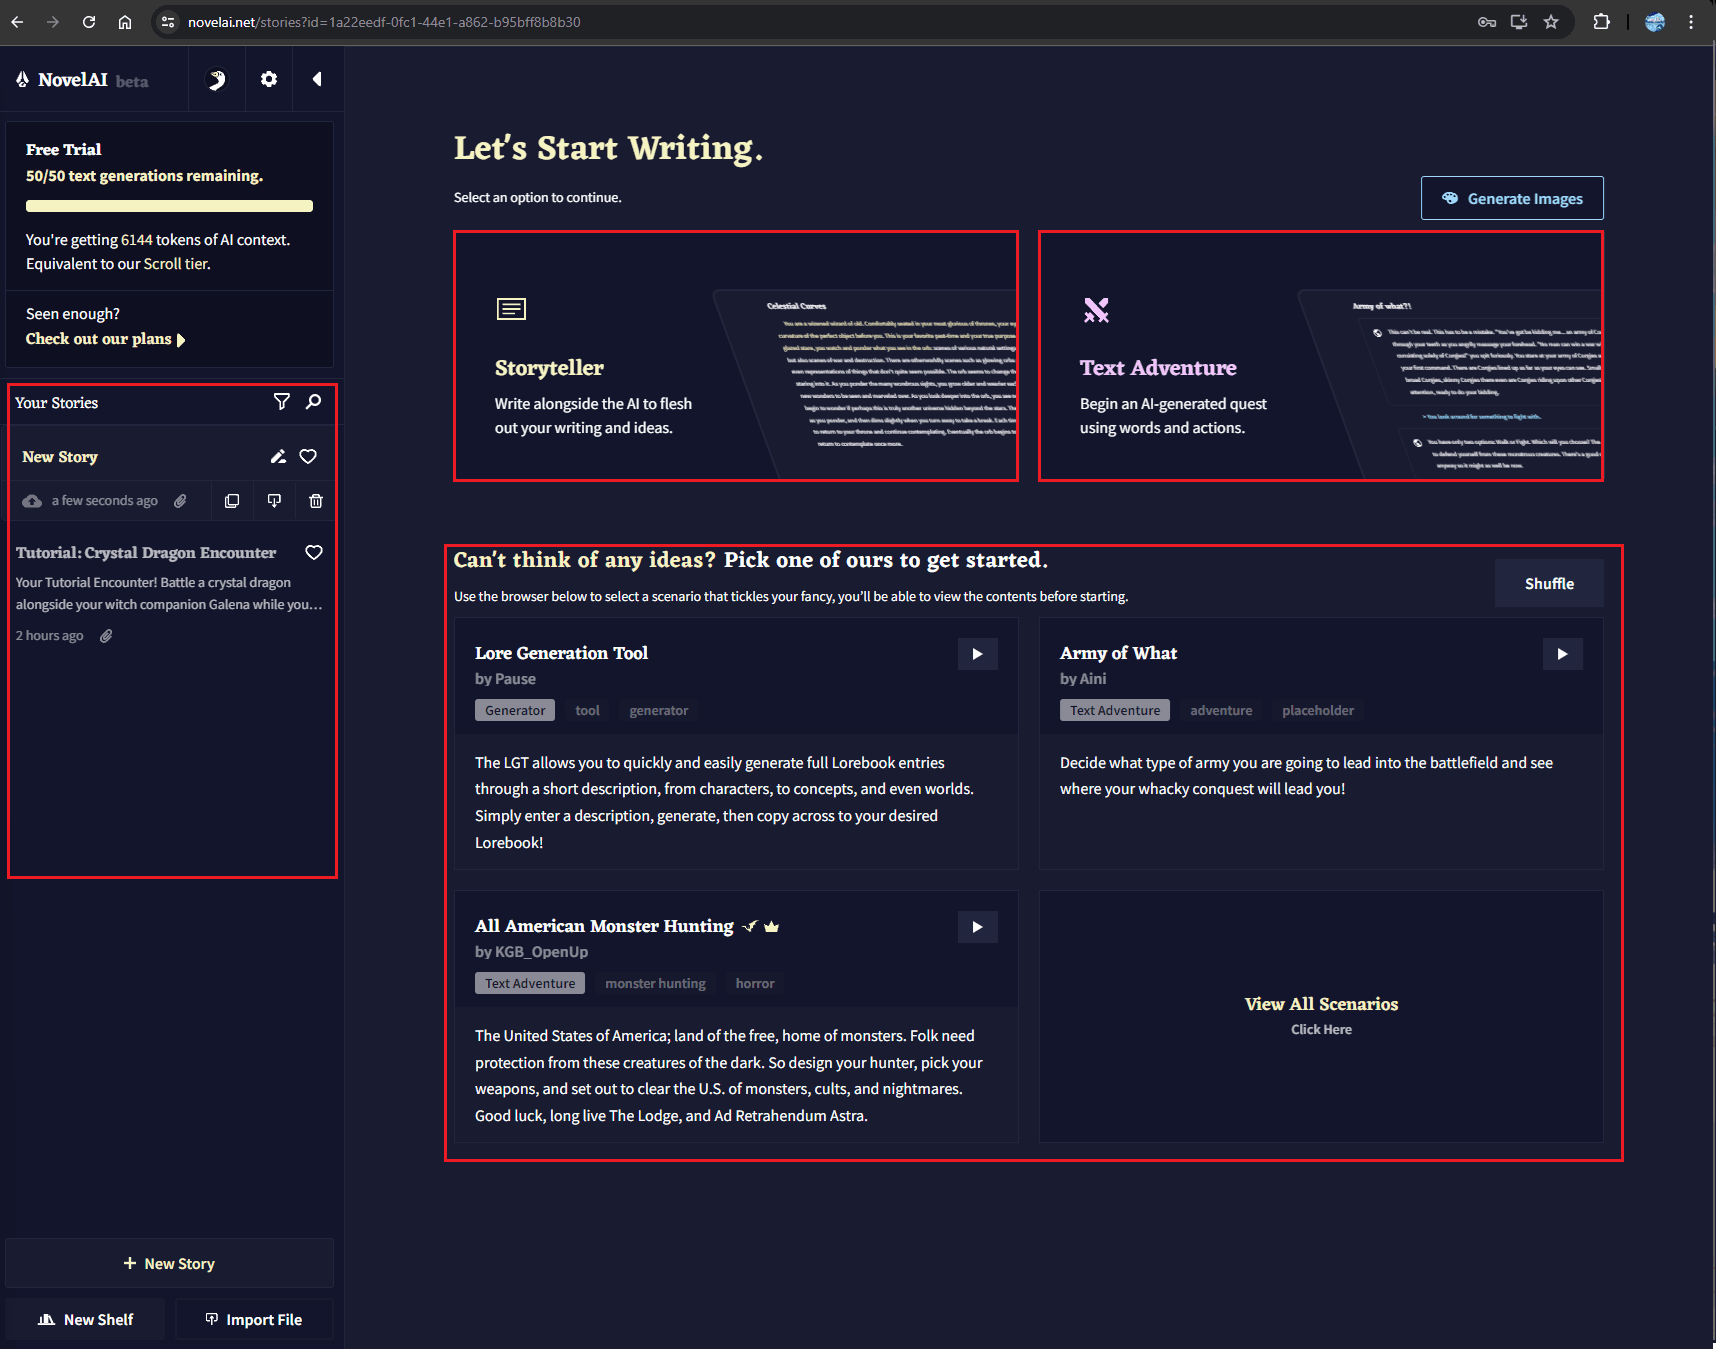Favorite the Tutorial: Crystal Dragon Encounter story
The height and width of the screenshot is (1349, 1716).
point(314,553)
